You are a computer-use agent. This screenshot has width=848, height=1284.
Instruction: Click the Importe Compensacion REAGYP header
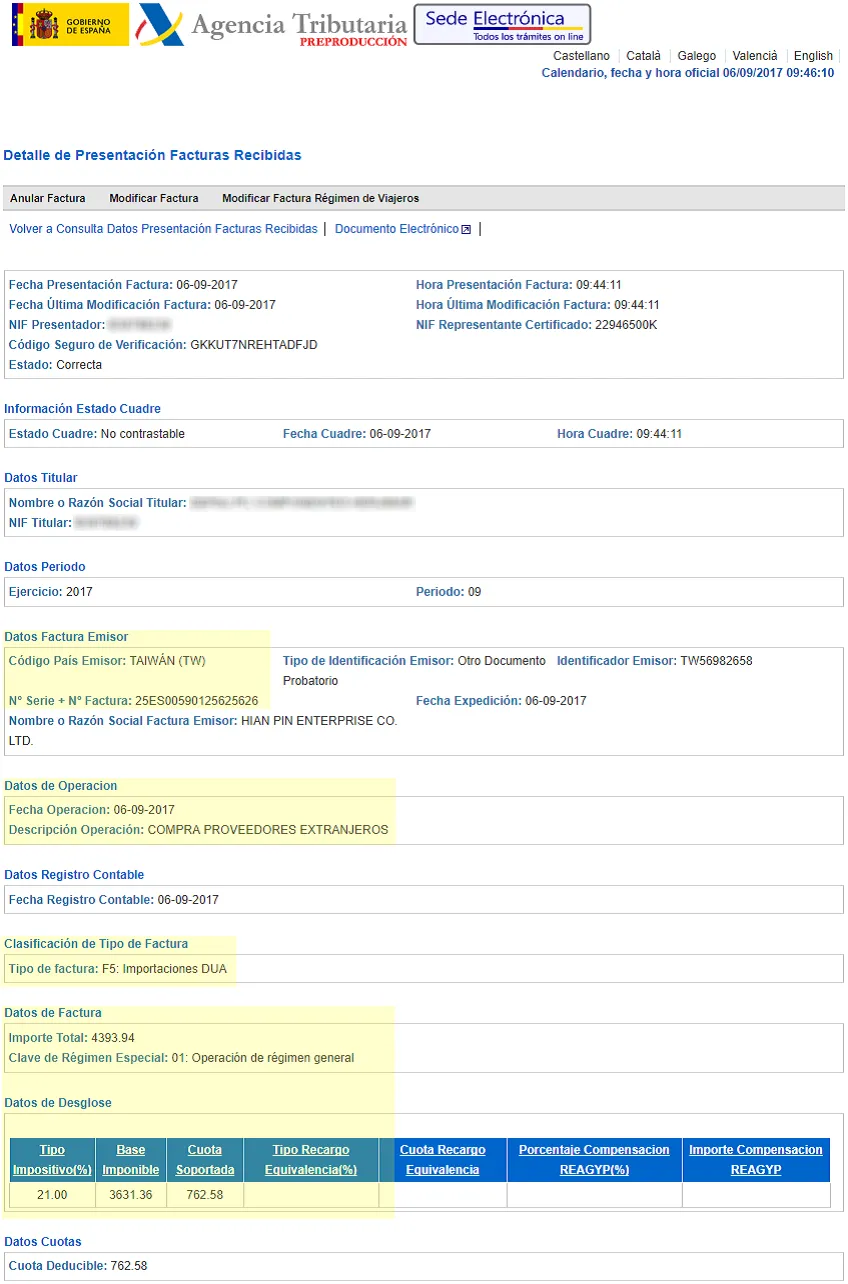point(756,1160)
